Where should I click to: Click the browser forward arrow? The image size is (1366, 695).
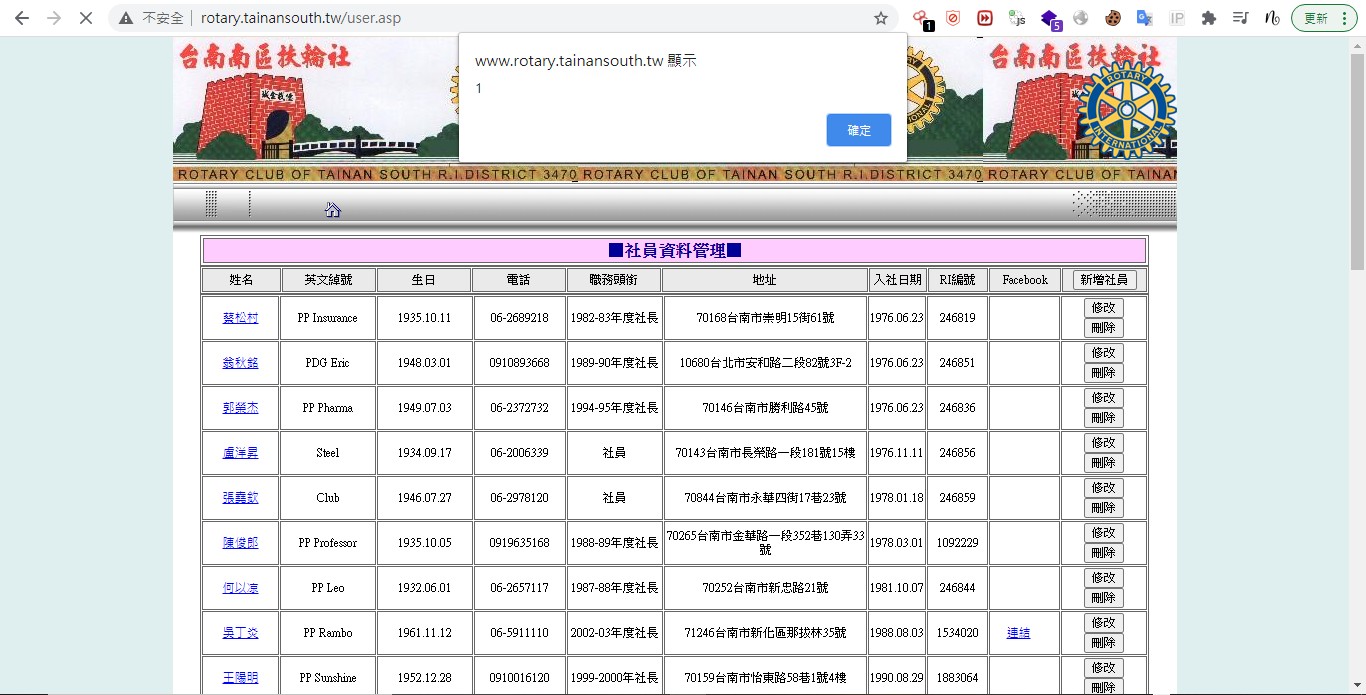pos(54,18)
